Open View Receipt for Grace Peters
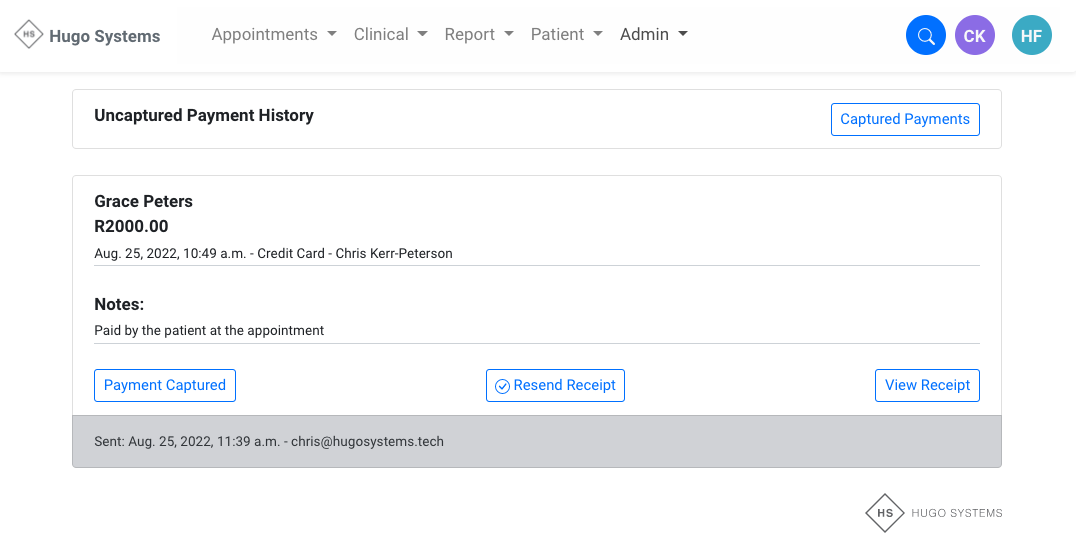The height and width of the screenshot is (552, 1076). pos(927,385)
